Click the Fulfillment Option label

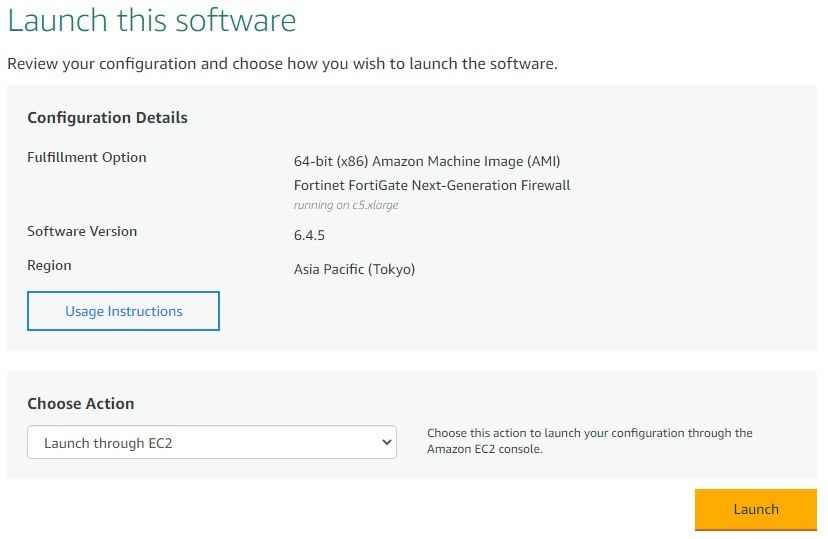(x=87, y=157)
